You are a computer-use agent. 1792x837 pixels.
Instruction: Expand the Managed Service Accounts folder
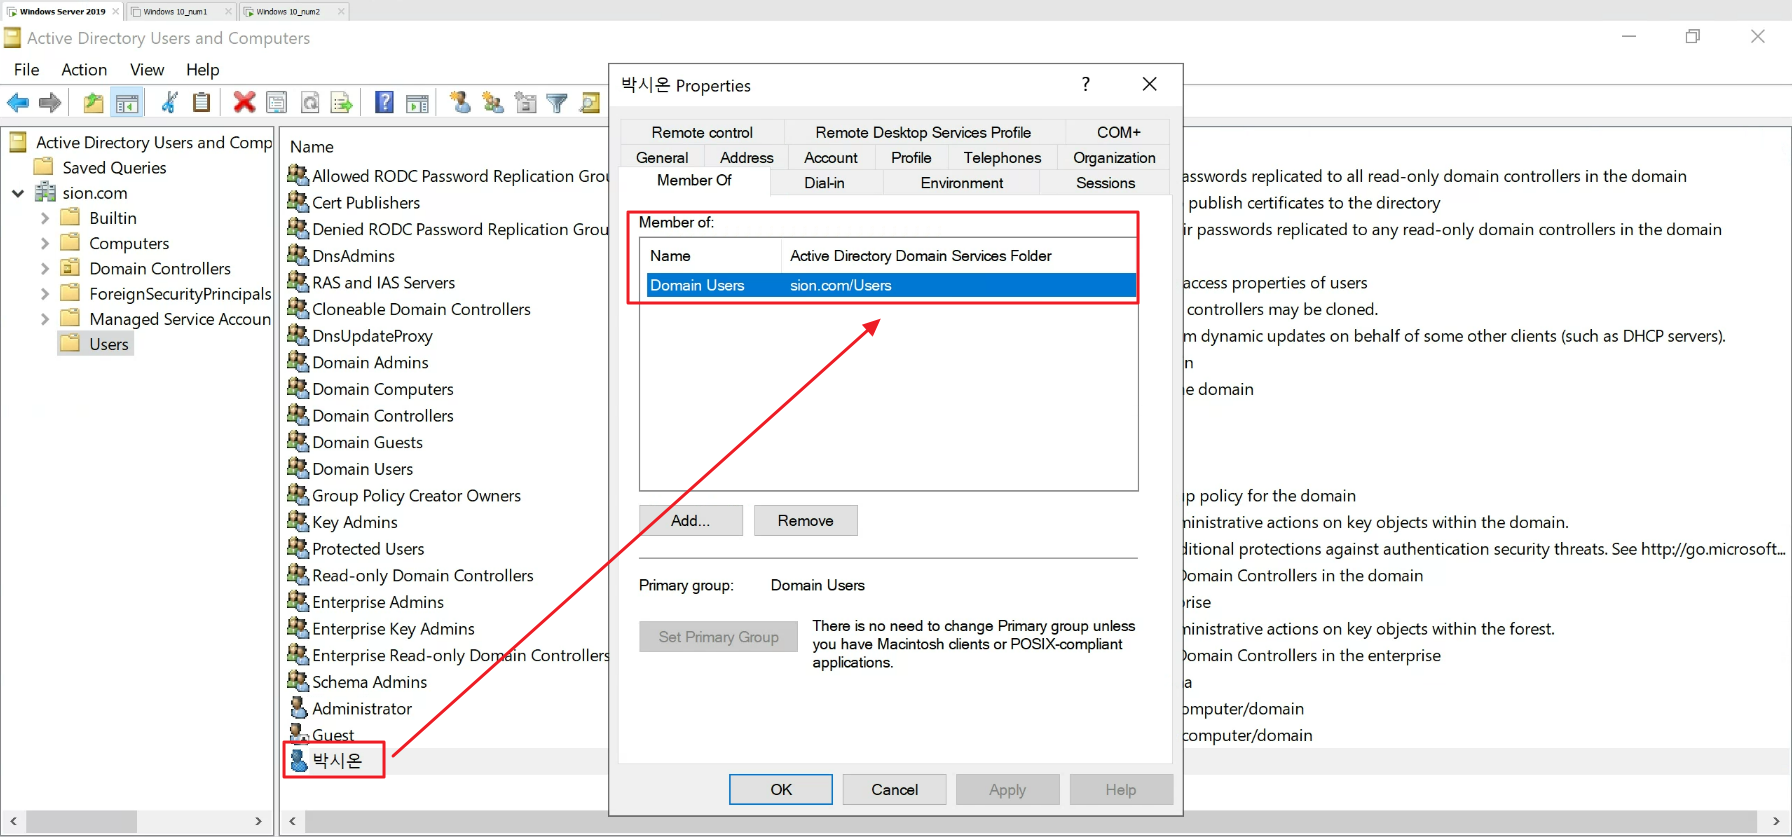[x=44, y=319]
